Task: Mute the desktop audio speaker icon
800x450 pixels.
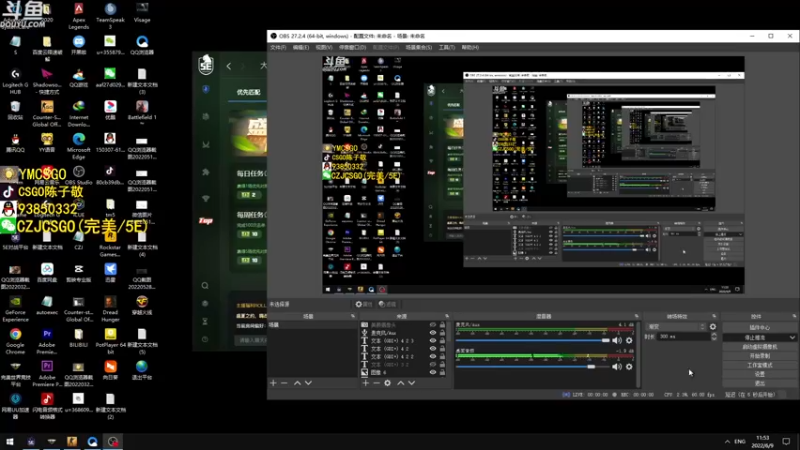Action: 617,366
